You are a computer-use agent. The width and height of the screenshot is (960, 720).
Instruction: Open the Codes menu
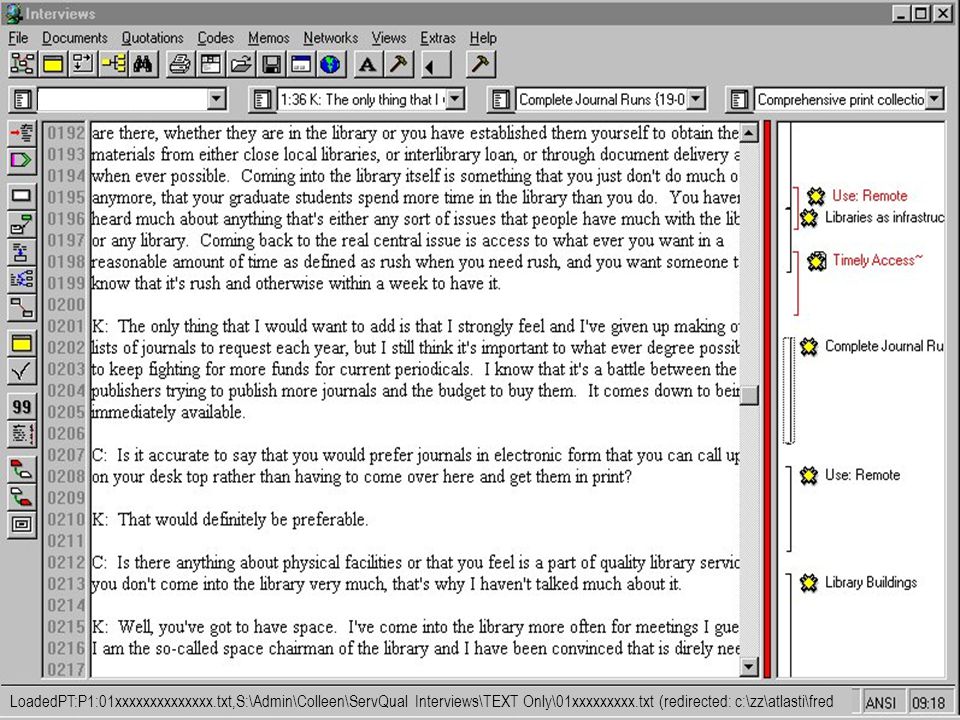[x=216, y=38]
